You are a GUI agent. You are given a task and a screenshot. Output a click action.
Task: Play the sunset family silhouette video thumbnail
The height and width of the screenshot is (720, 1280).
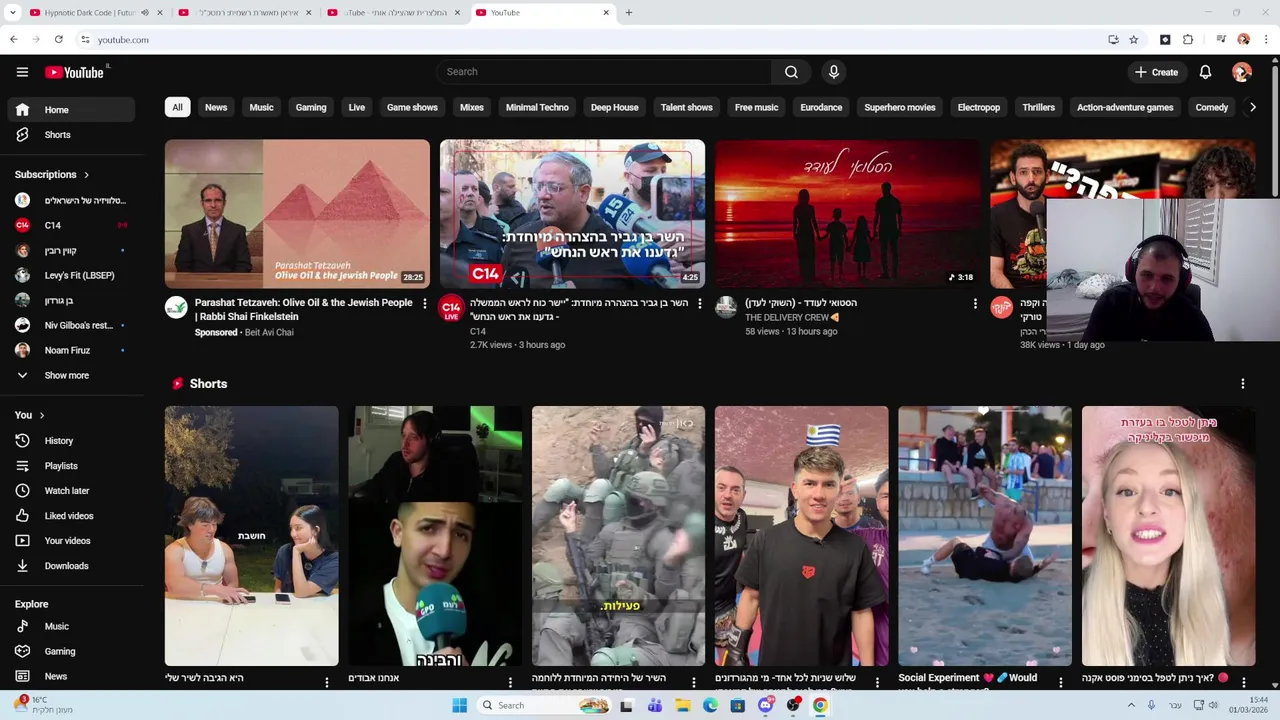pyautogui.click(x=848, y=214)
